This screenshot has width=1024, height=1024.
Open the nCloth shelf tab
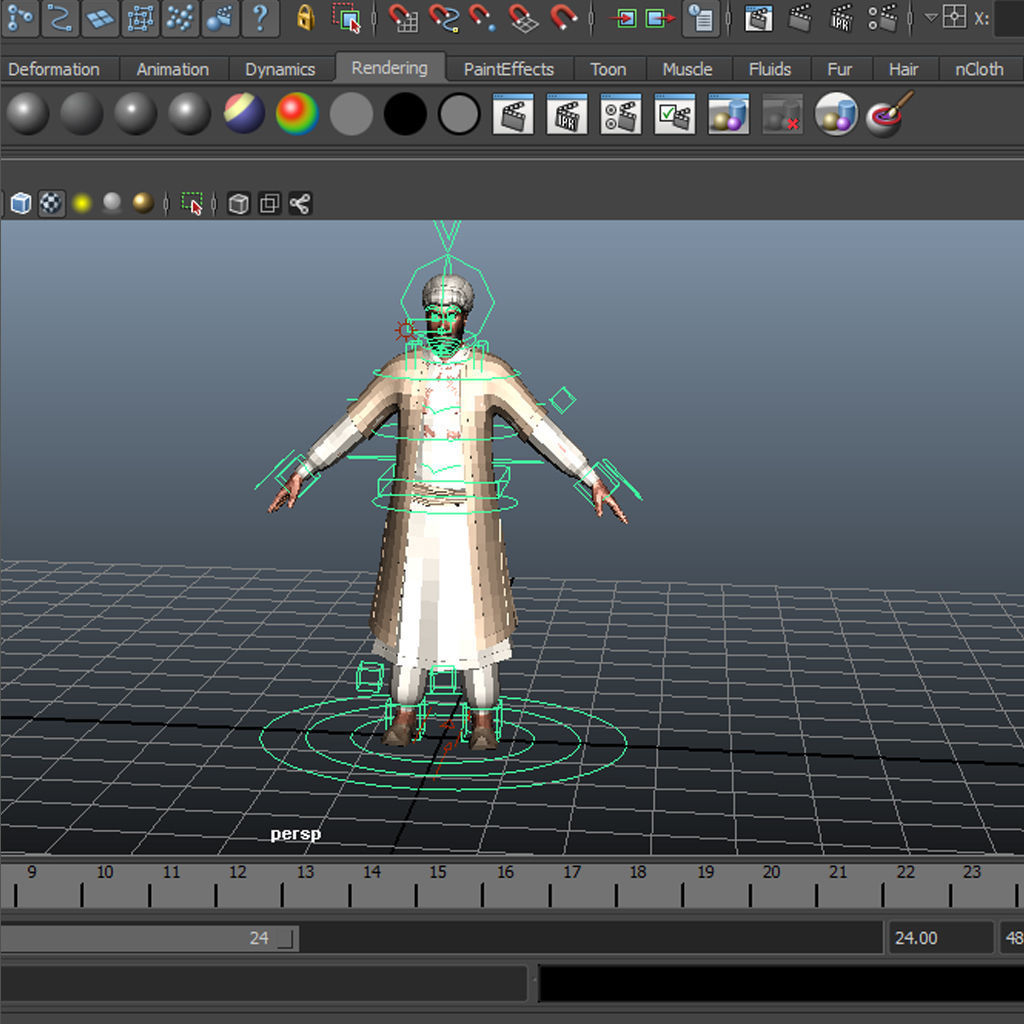pyautogui.click(x=980, y=69)
